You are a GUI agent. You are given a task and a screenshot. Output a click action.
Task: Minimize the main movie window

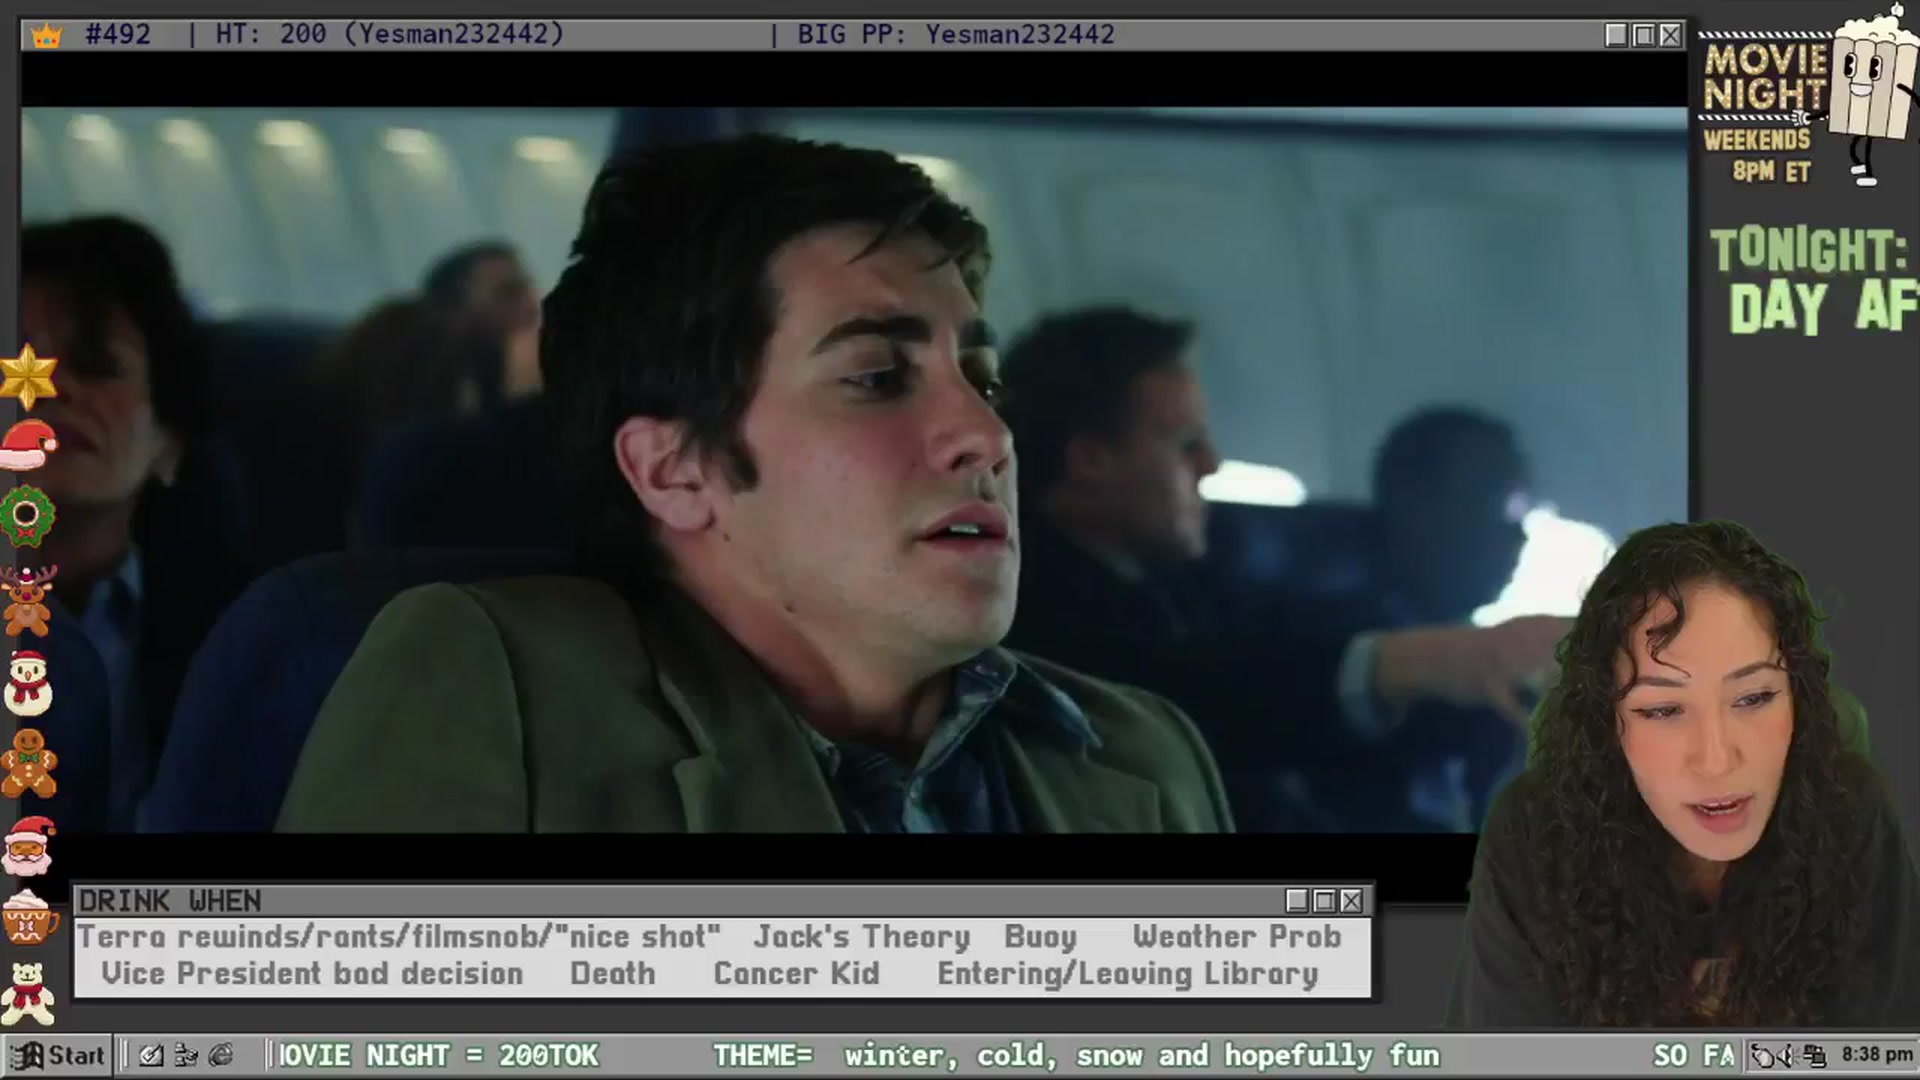coord(1616,35)
